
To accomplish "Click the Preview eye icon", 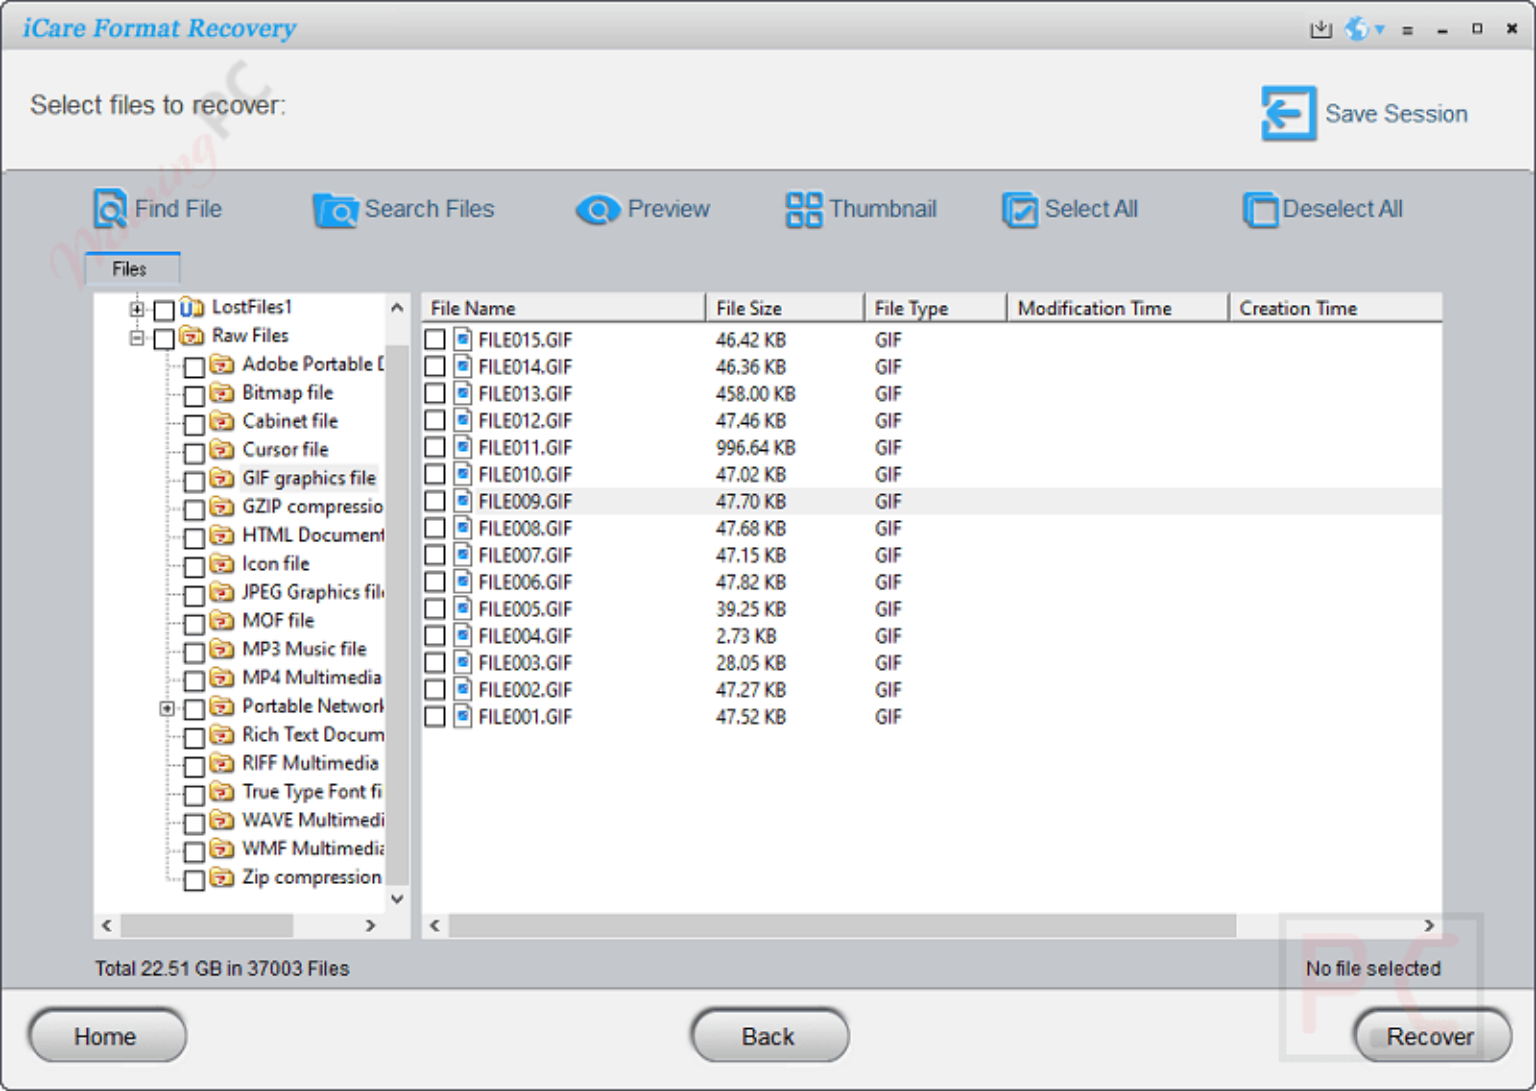I will (598, 210).
